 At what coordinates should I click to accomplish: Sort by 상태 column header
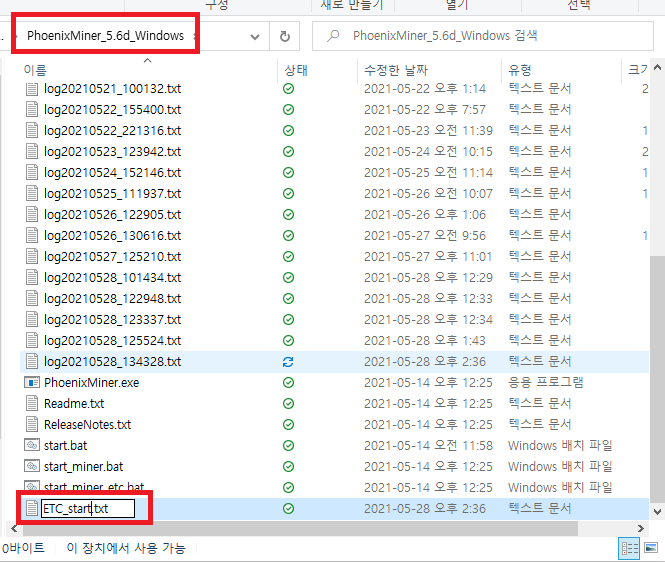pyautogui.click(x=296, y=70)
